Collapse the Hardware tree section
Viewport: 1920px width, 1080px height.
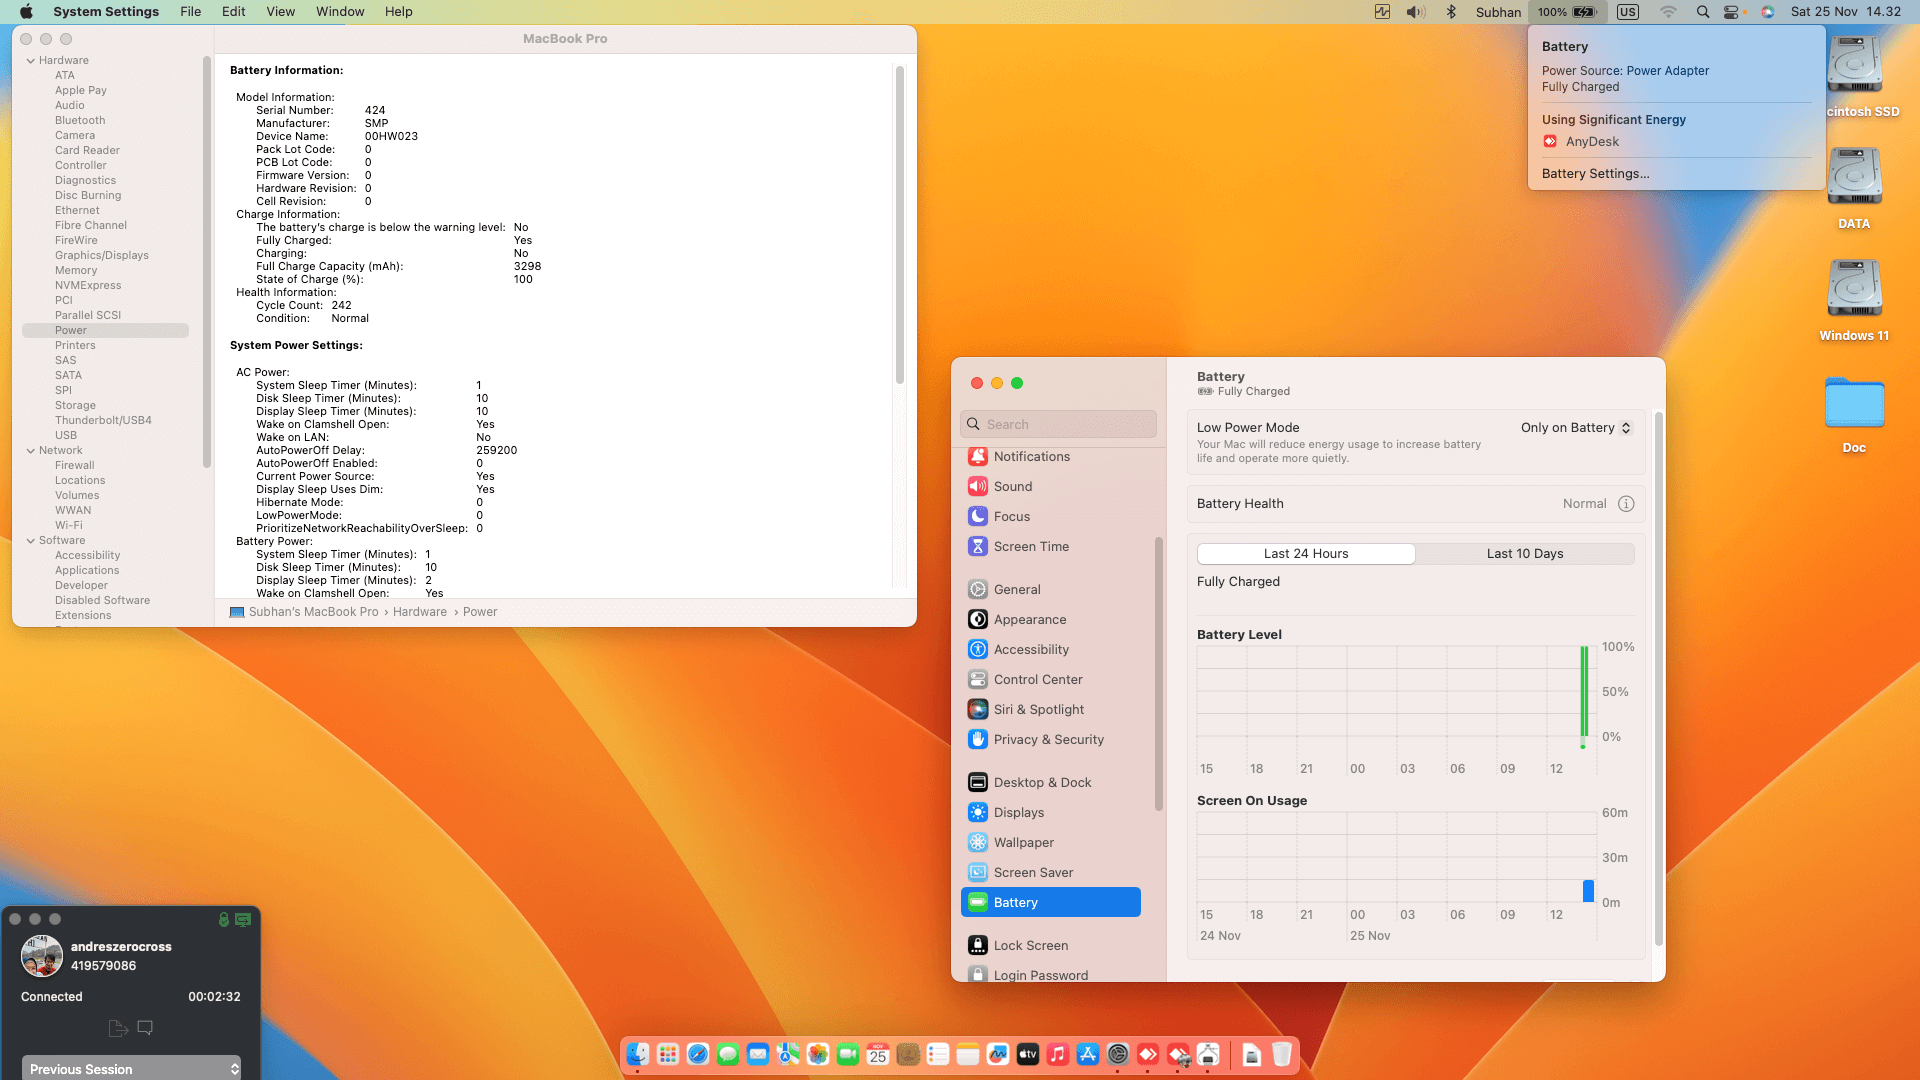coord(31,61)
